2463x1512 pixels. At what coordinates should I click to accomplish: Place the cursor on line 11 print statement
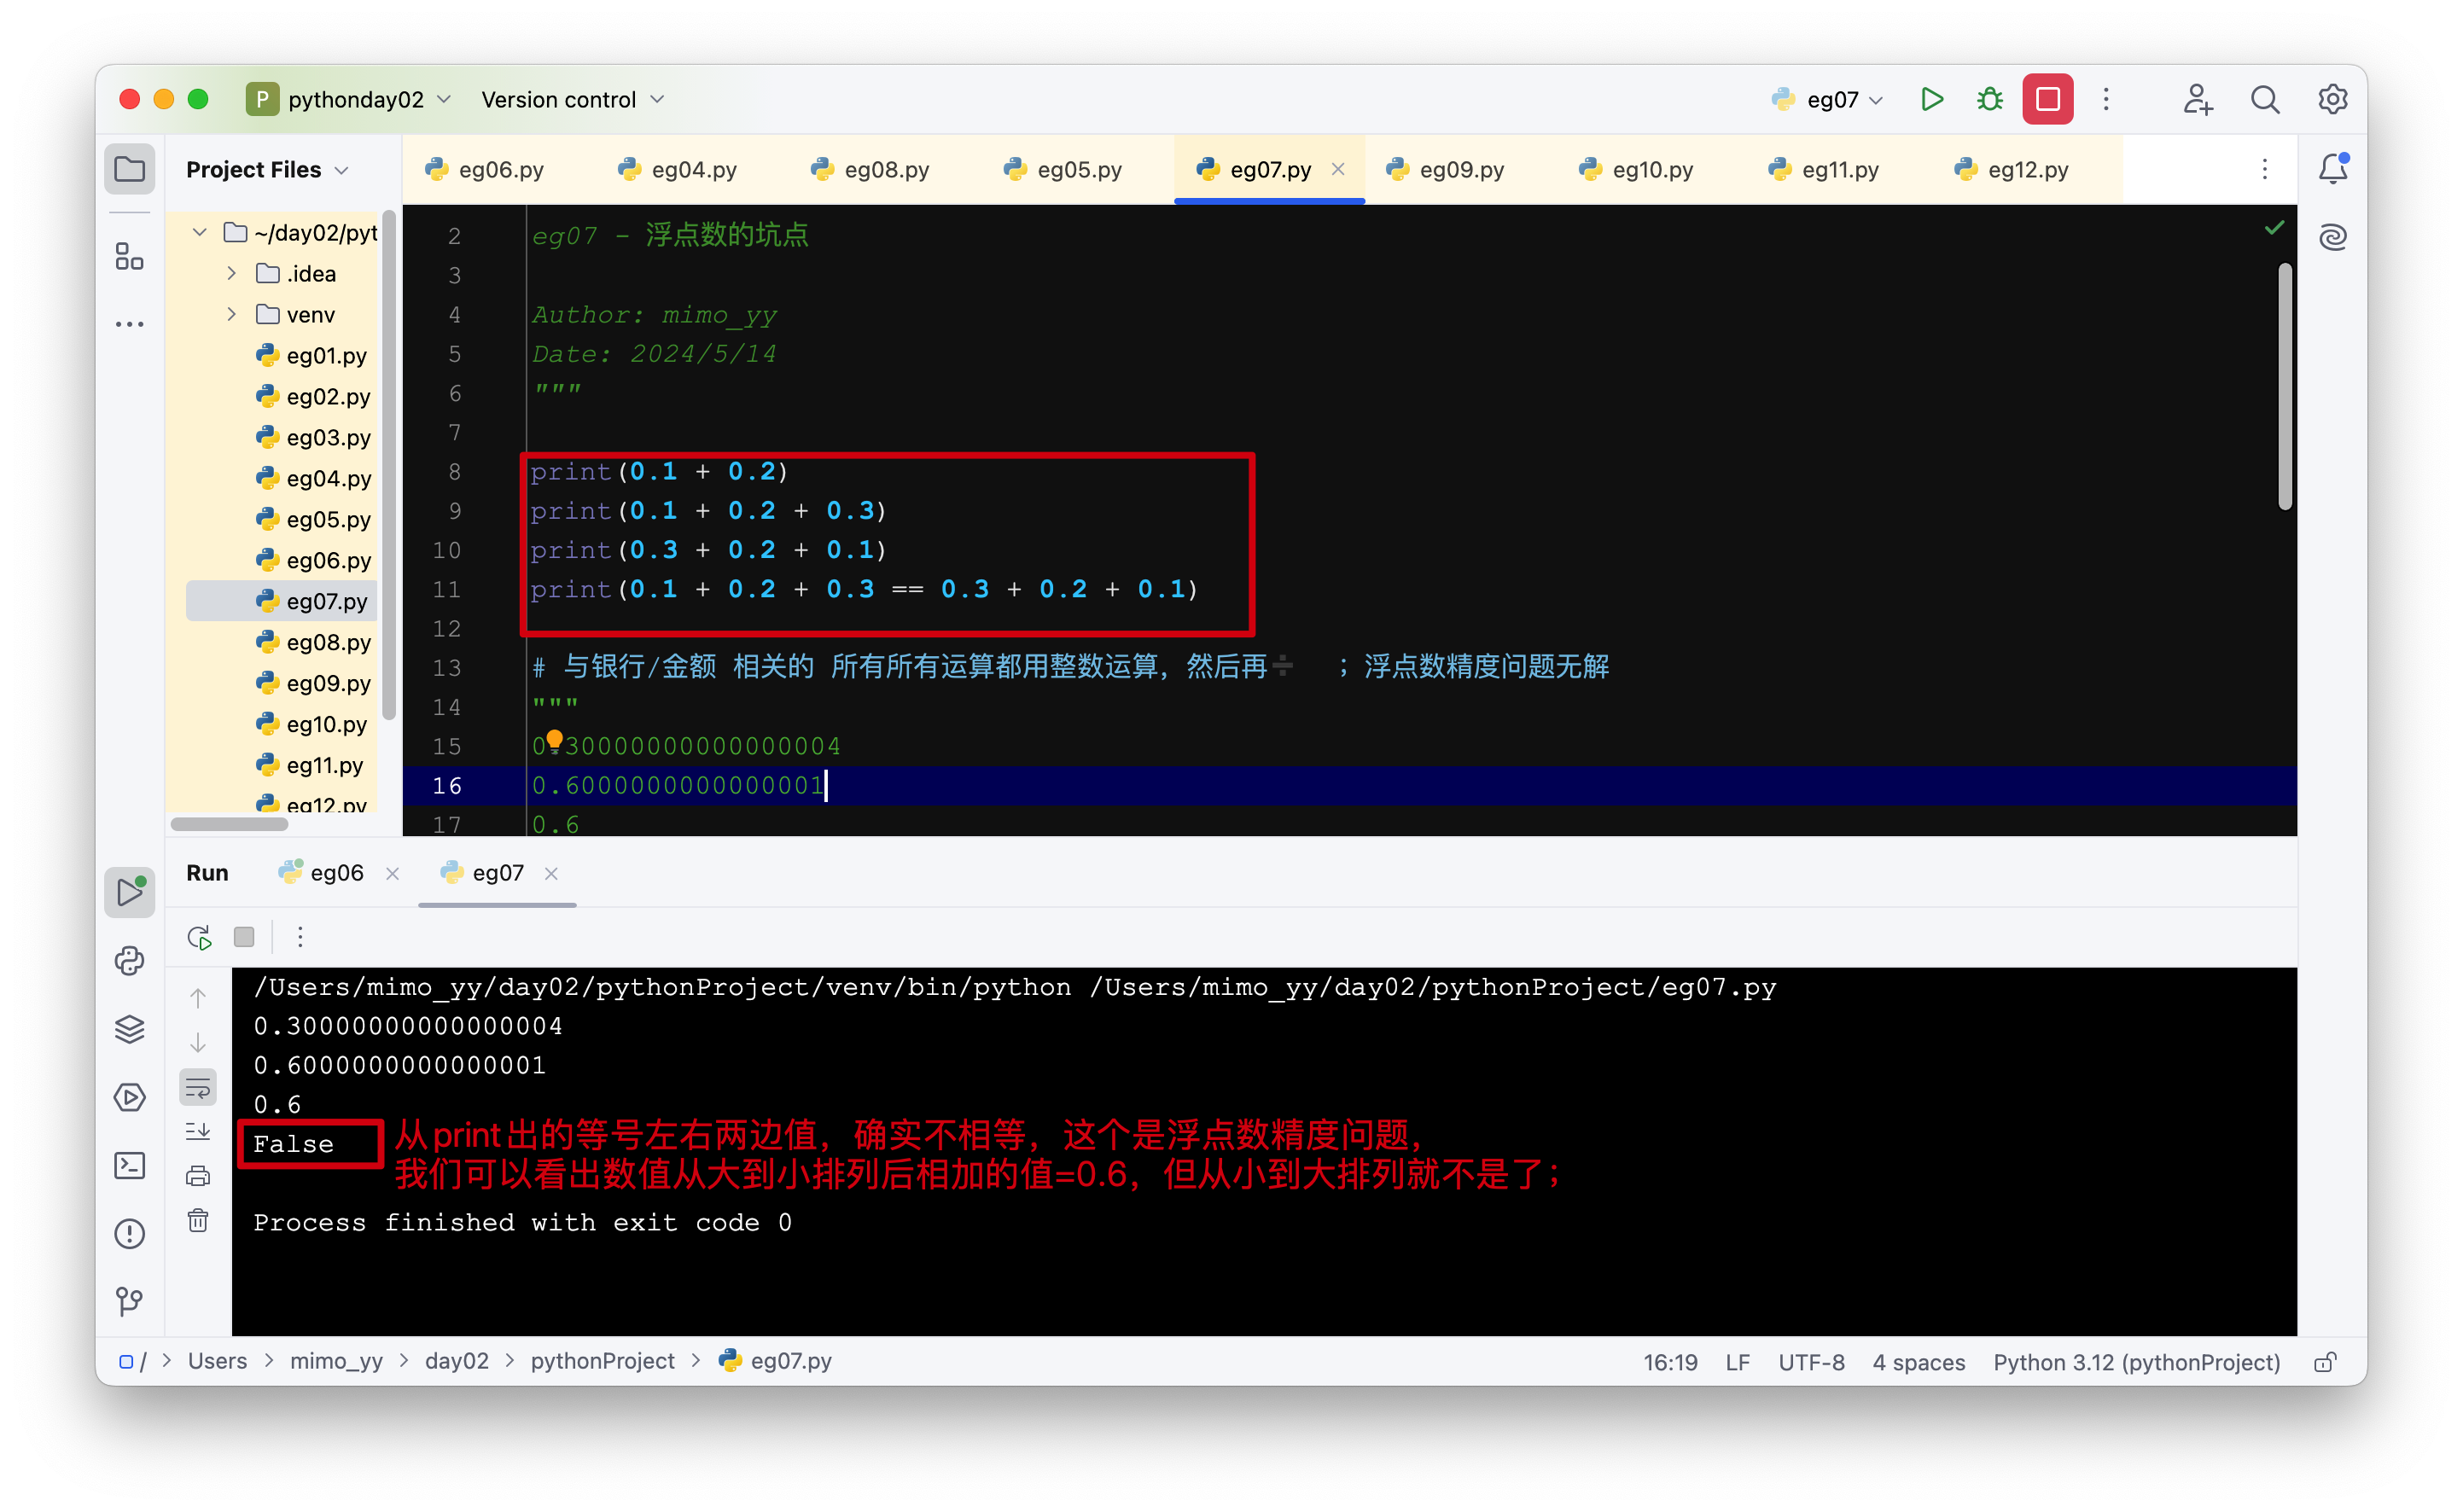[x=864, y=589]
